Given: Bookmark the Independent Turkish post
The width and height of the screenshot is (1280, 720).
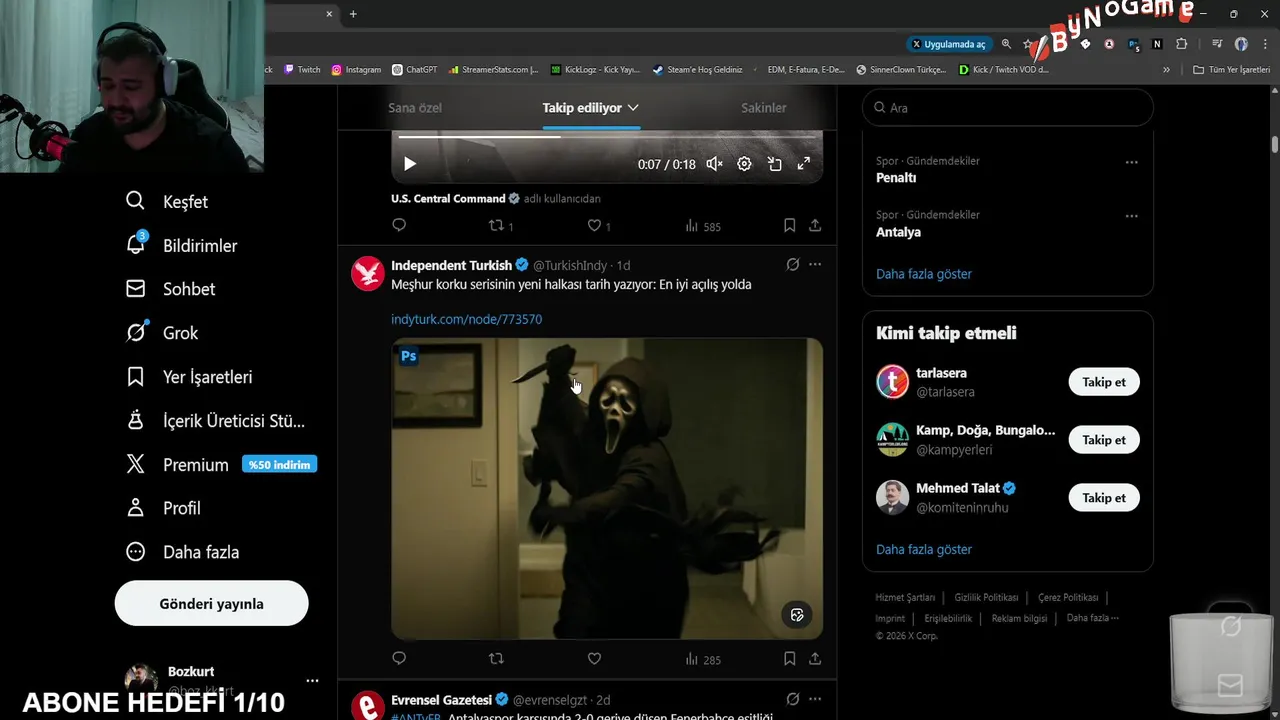Looking at the screenshot, I should [x=789, y=659].
